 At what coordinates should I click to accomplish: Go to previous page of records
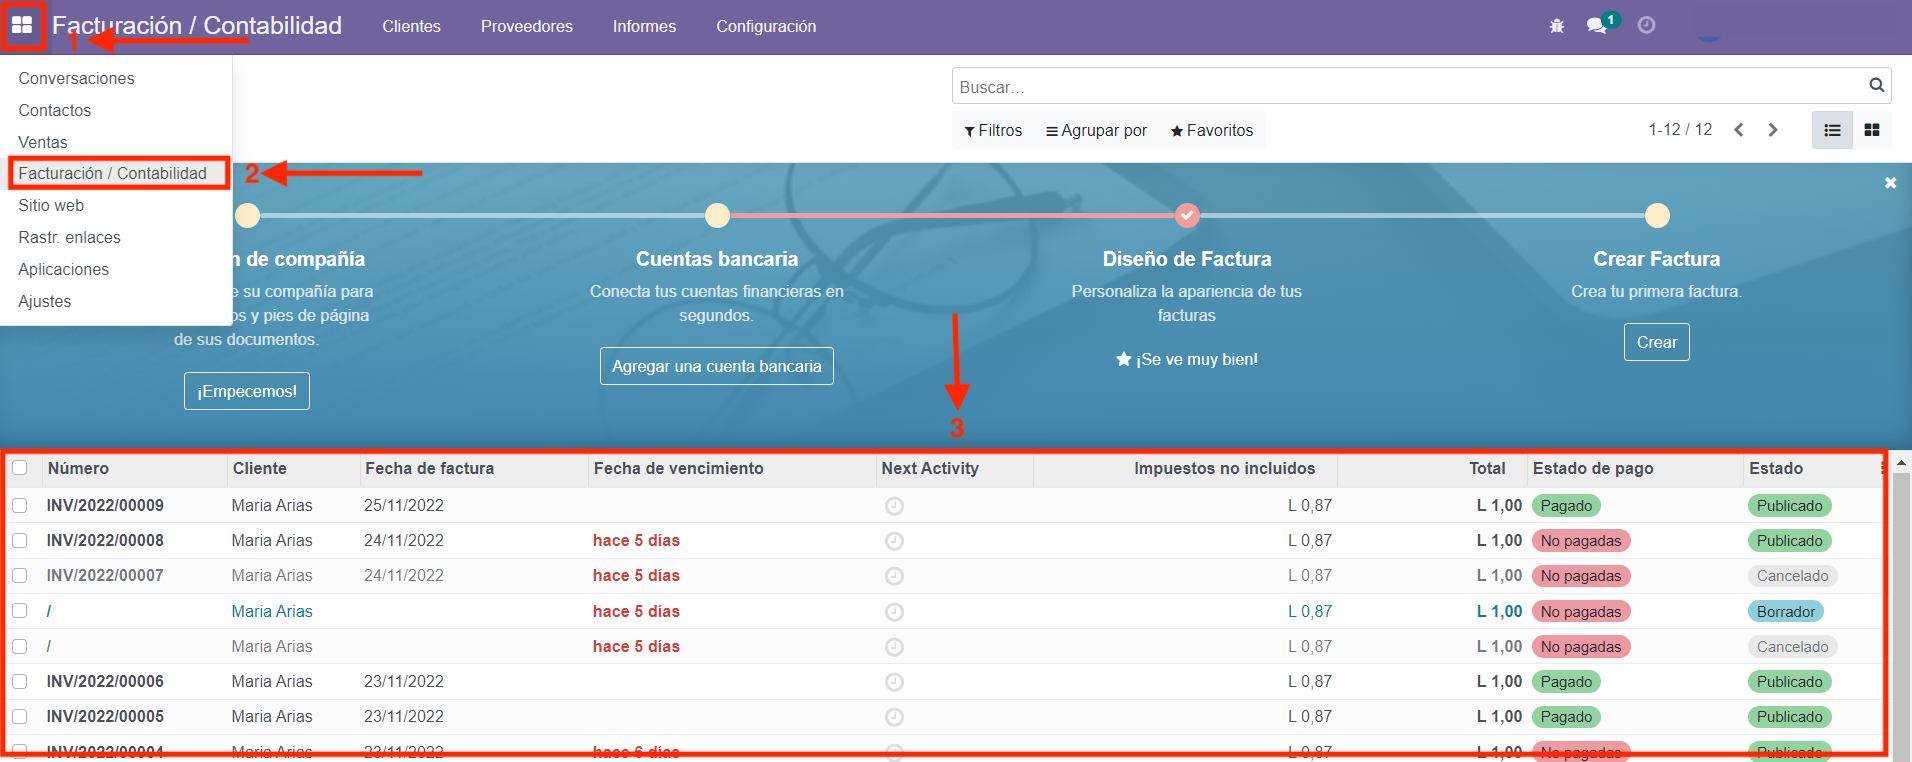pos(1739,130)
